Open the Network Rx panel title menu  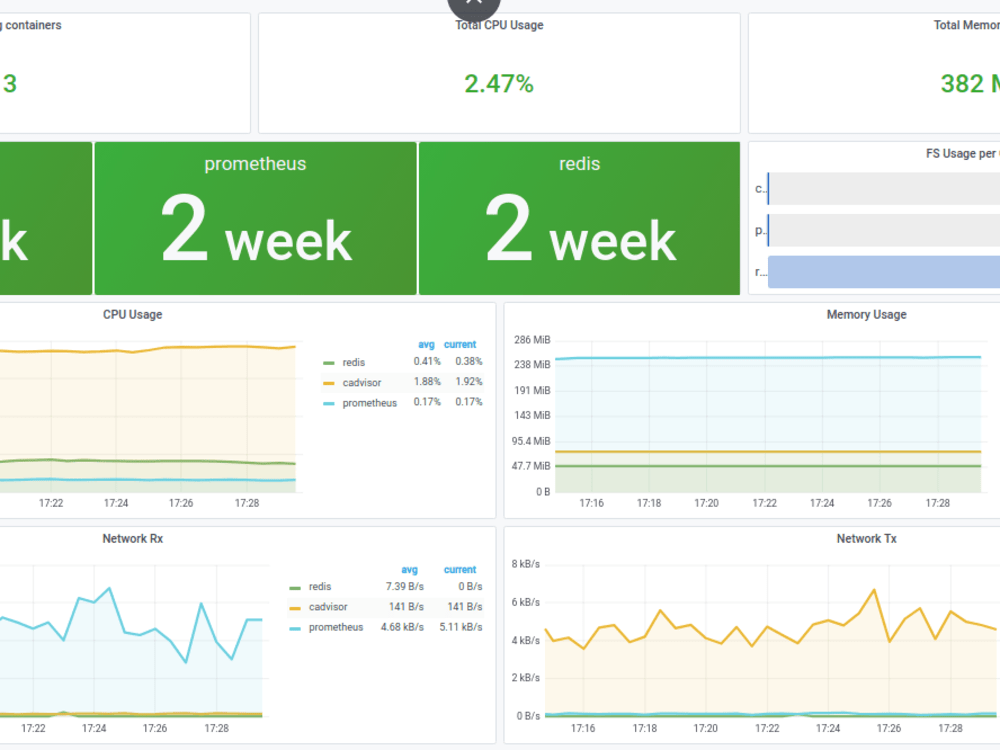[x=133, y=539]
